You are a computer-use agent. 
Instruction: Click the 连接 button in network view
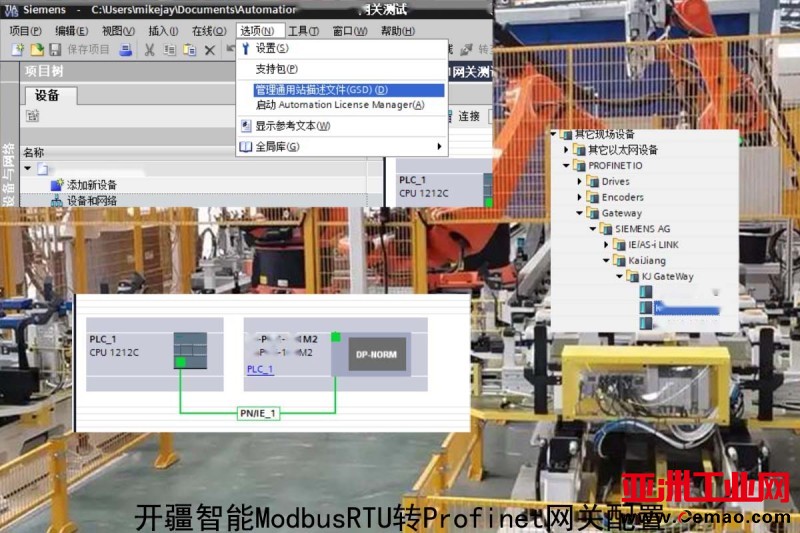point(469,116)
